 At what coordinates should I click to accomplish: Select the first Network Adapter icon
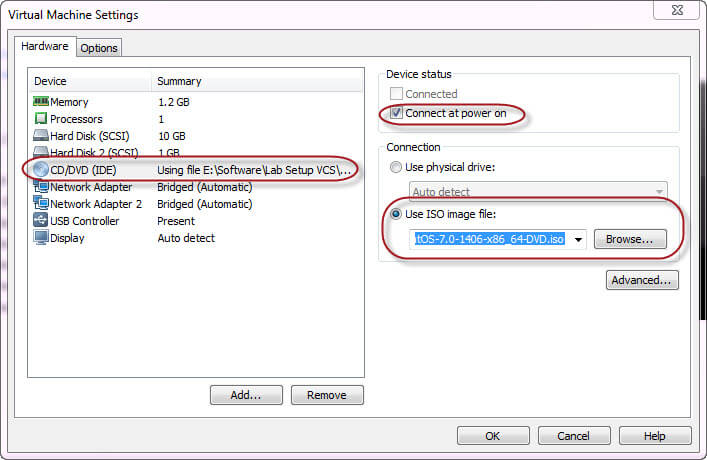point(41,186)
